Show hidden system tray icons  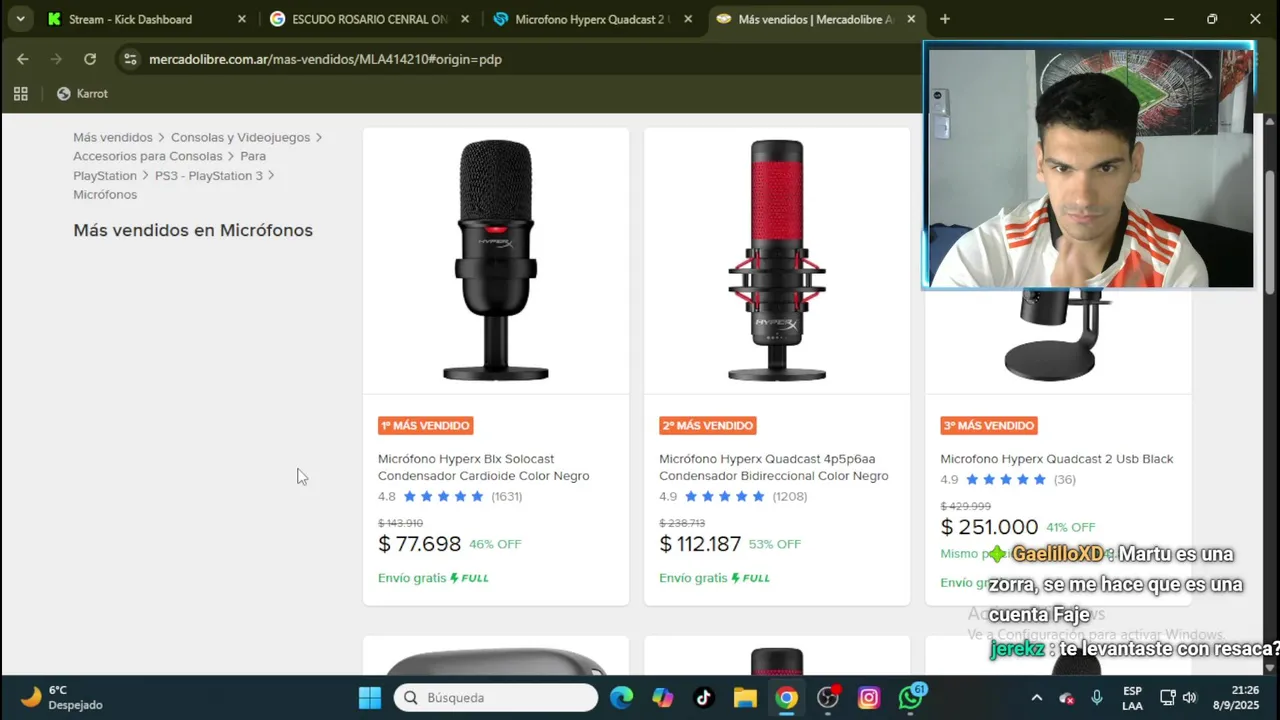pyautogui.click(x=1036, y=697)
